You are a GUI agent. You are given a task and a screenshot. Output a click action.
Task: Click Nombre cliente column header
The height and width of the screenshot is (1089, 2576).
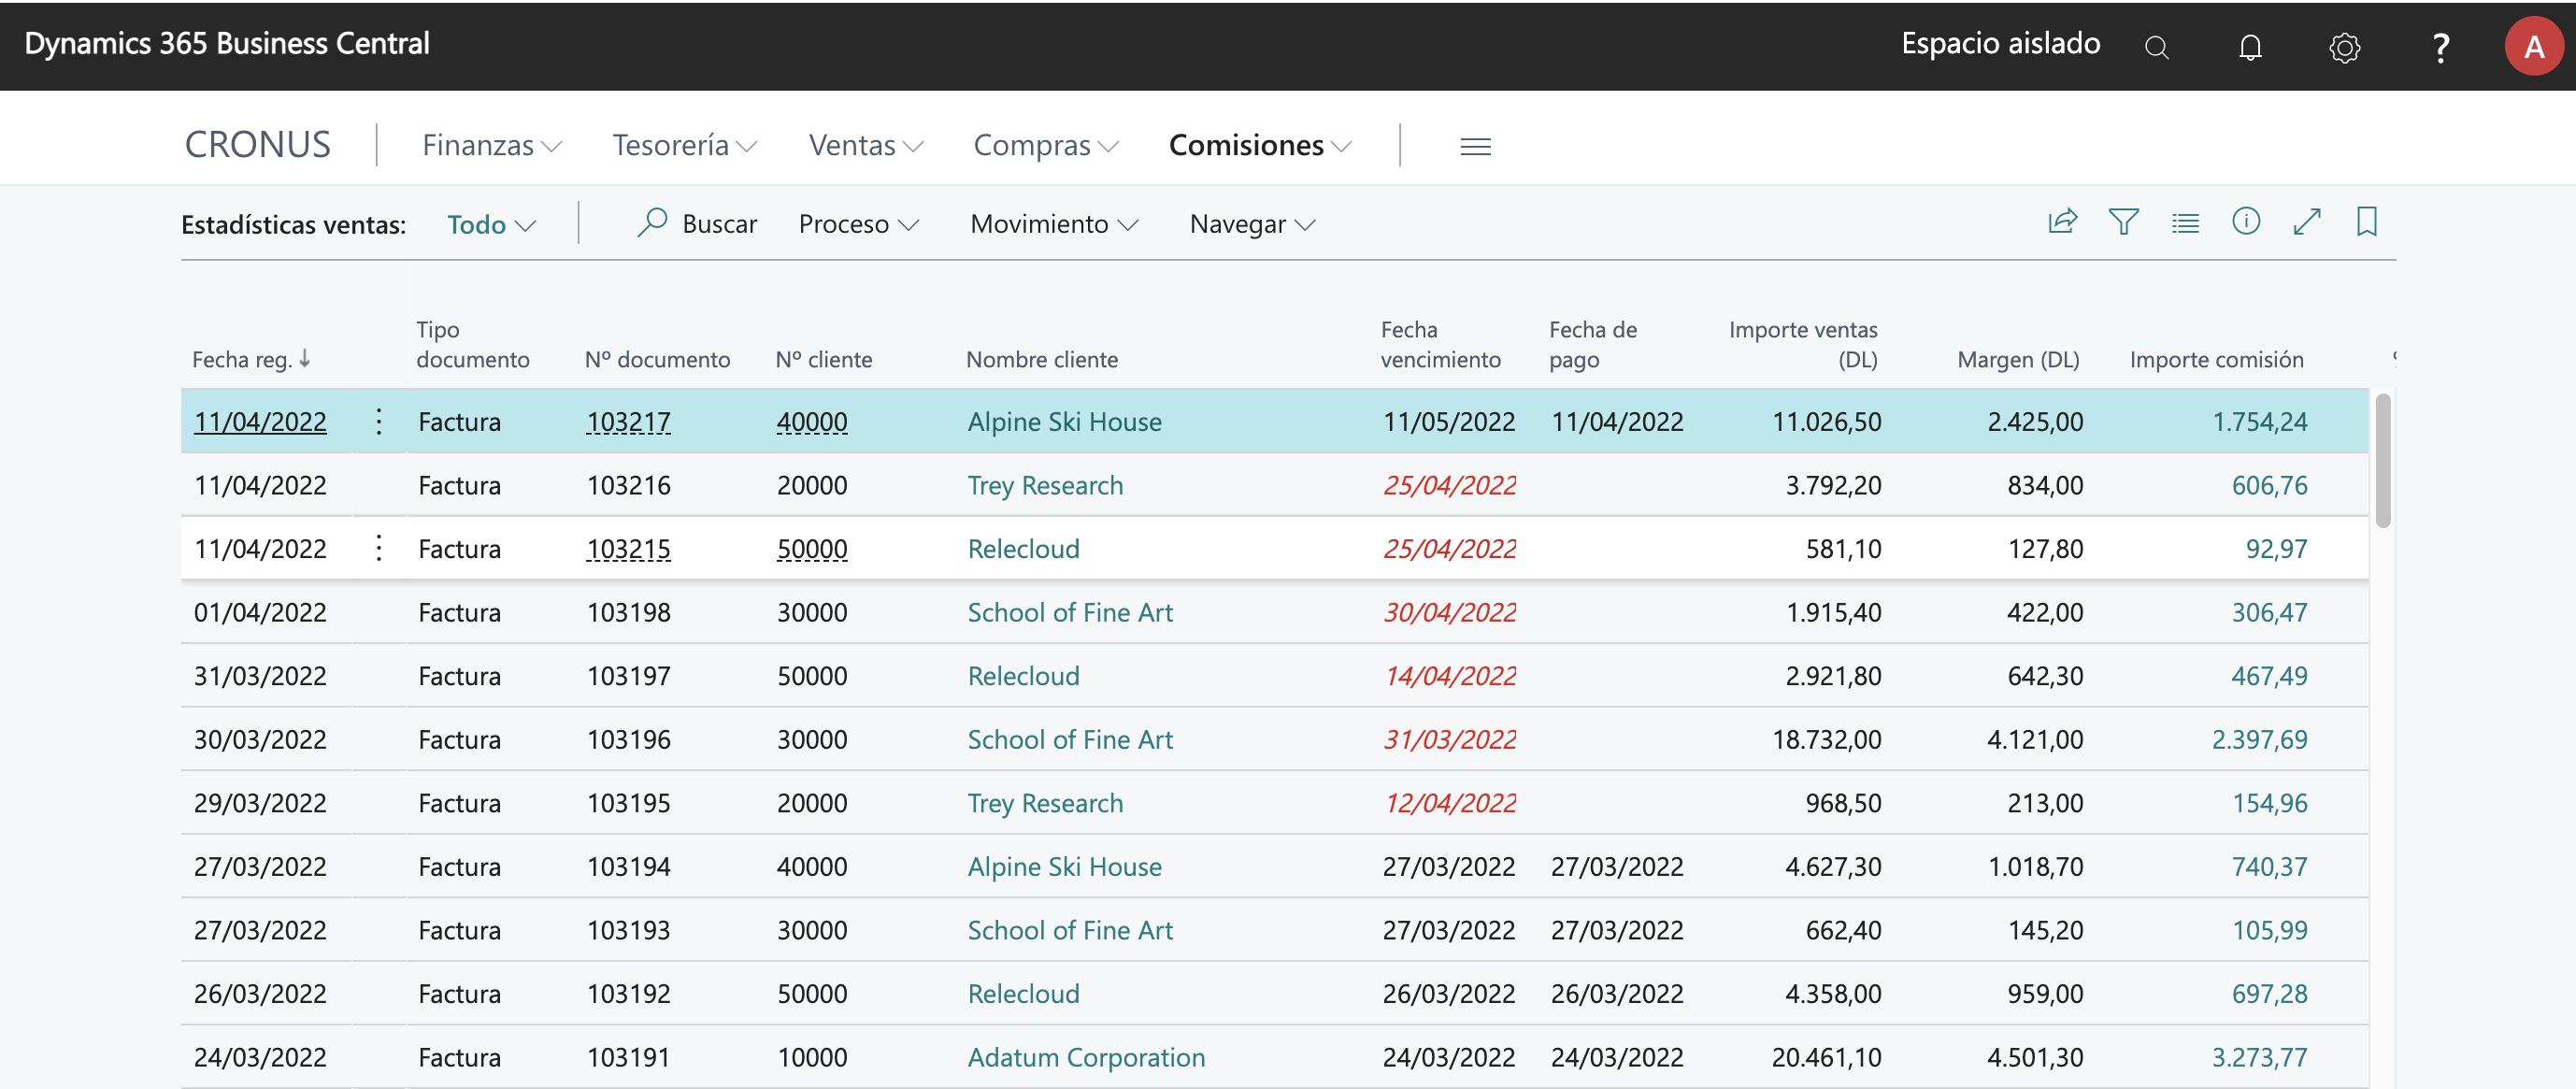pos(1041,359)
